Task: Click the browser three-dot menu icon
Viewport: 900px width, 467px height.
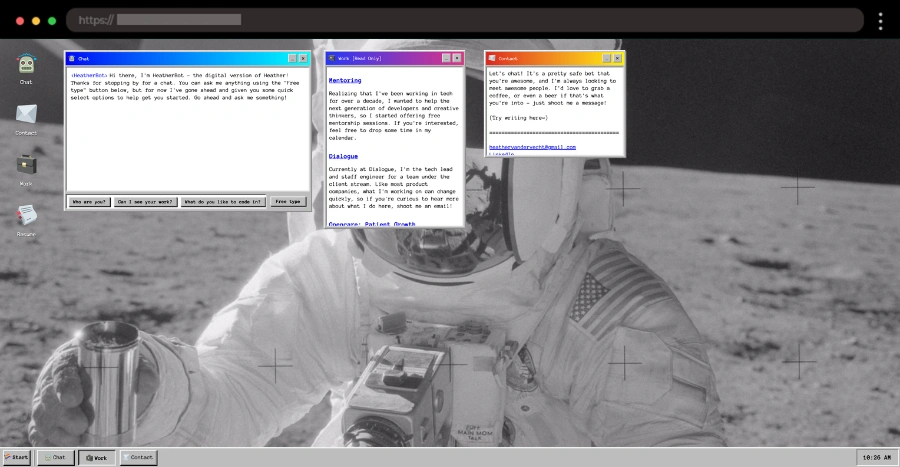Action: point(880,21)
